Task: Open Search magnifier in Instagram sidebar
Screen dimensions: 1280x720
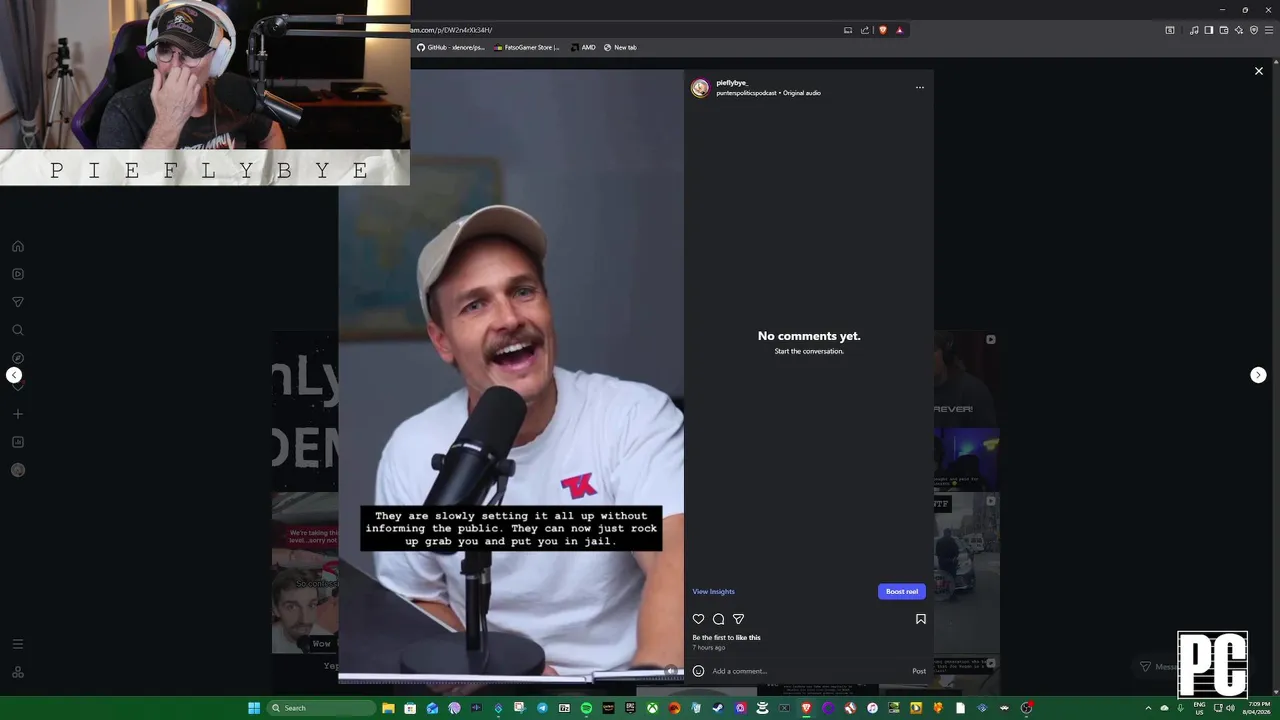Action: (x=17, y=330)
